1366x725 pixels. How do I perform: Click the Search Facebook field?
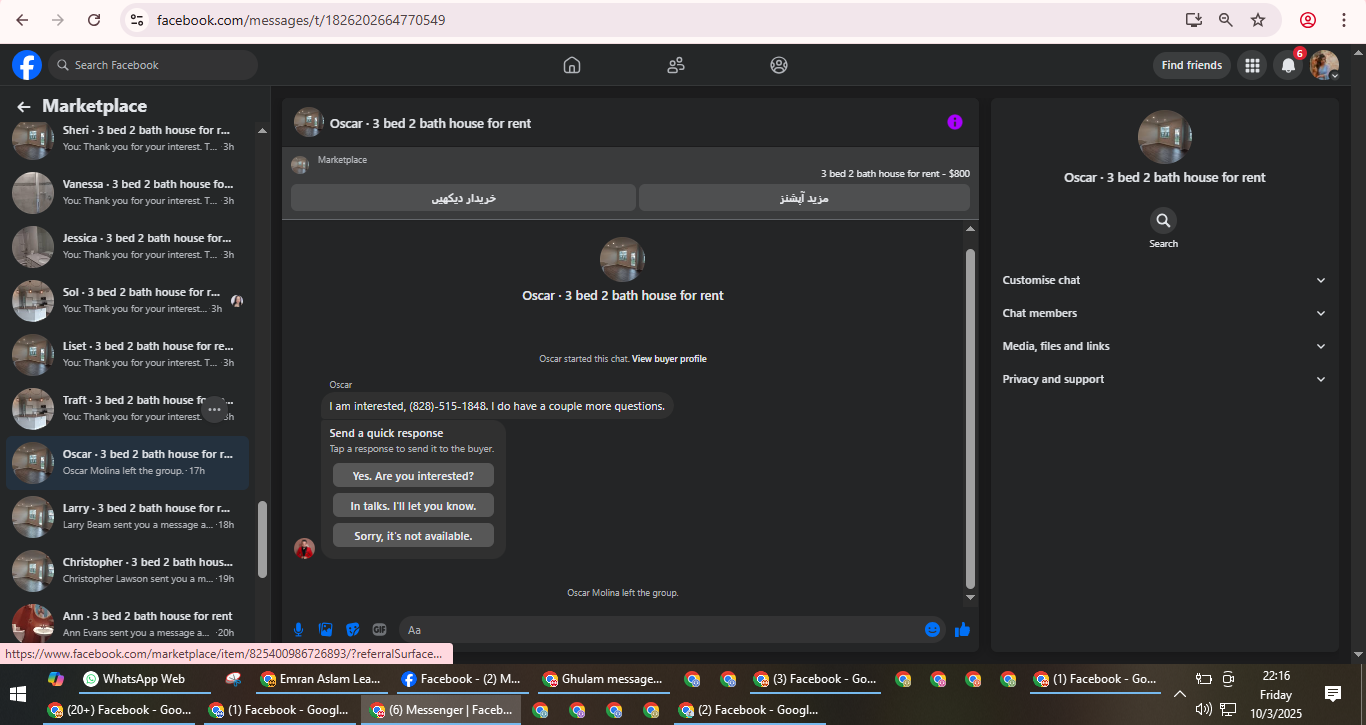pyautogui.click(x=153, y=65)
